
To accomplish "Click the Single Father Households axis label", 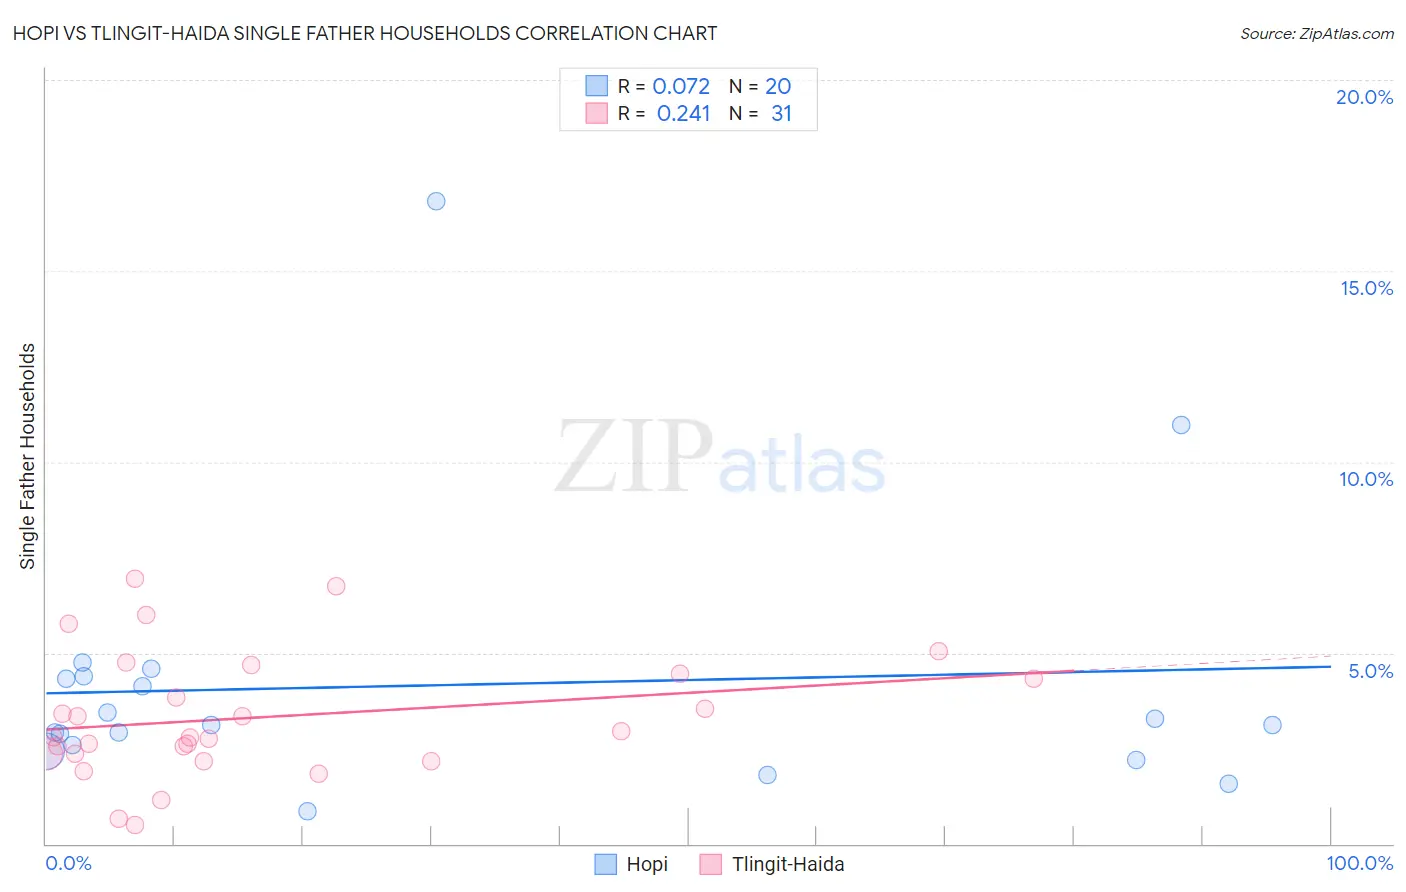I will click(27, 456).
